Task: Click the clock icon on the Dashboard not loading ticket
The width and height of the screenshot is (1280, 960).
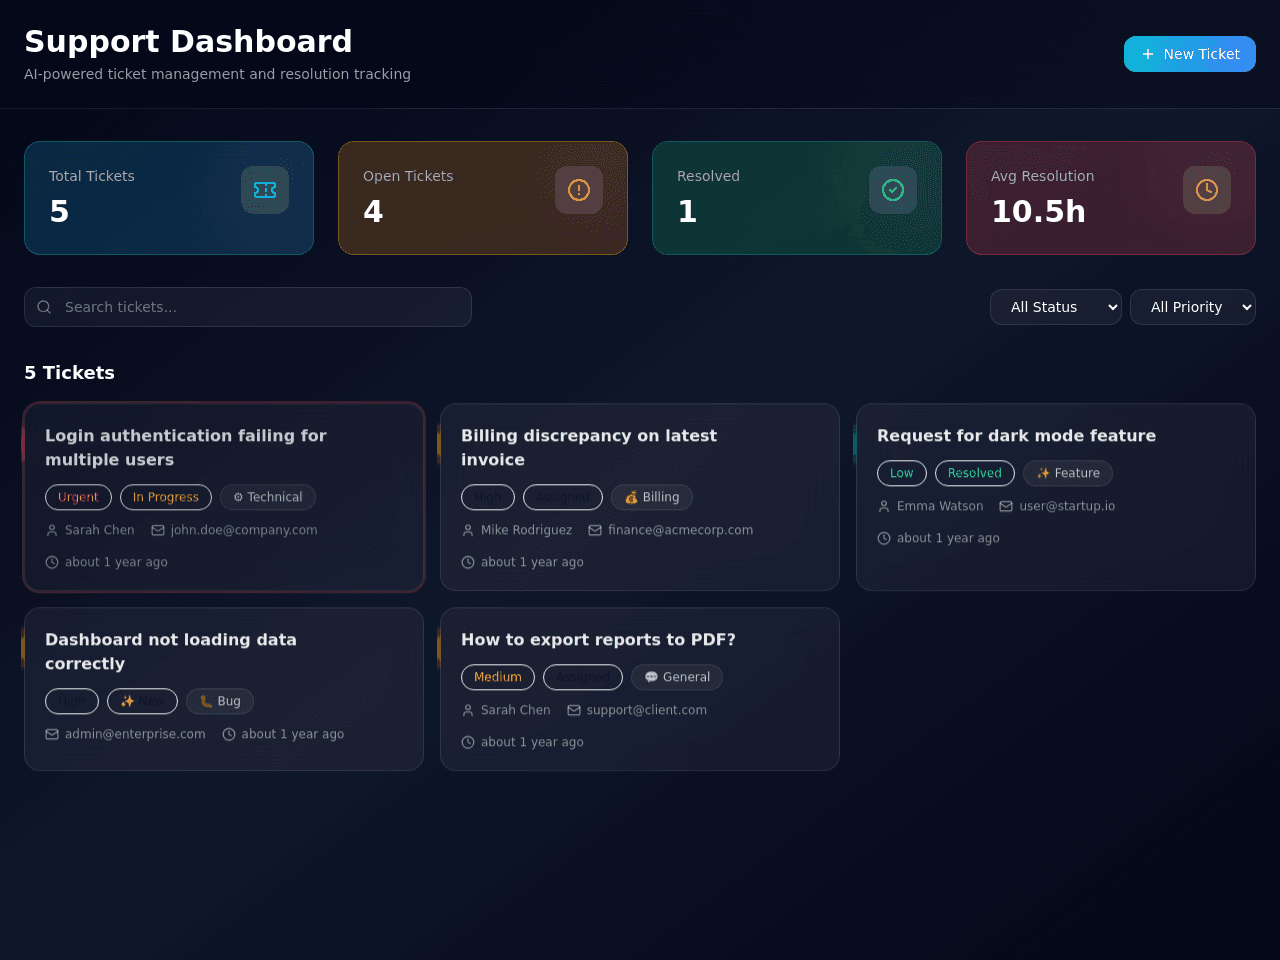Action: (229, 734)
